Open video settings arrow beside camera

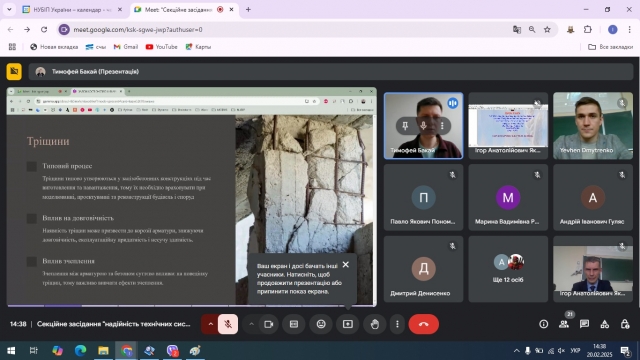pos(251,324)
